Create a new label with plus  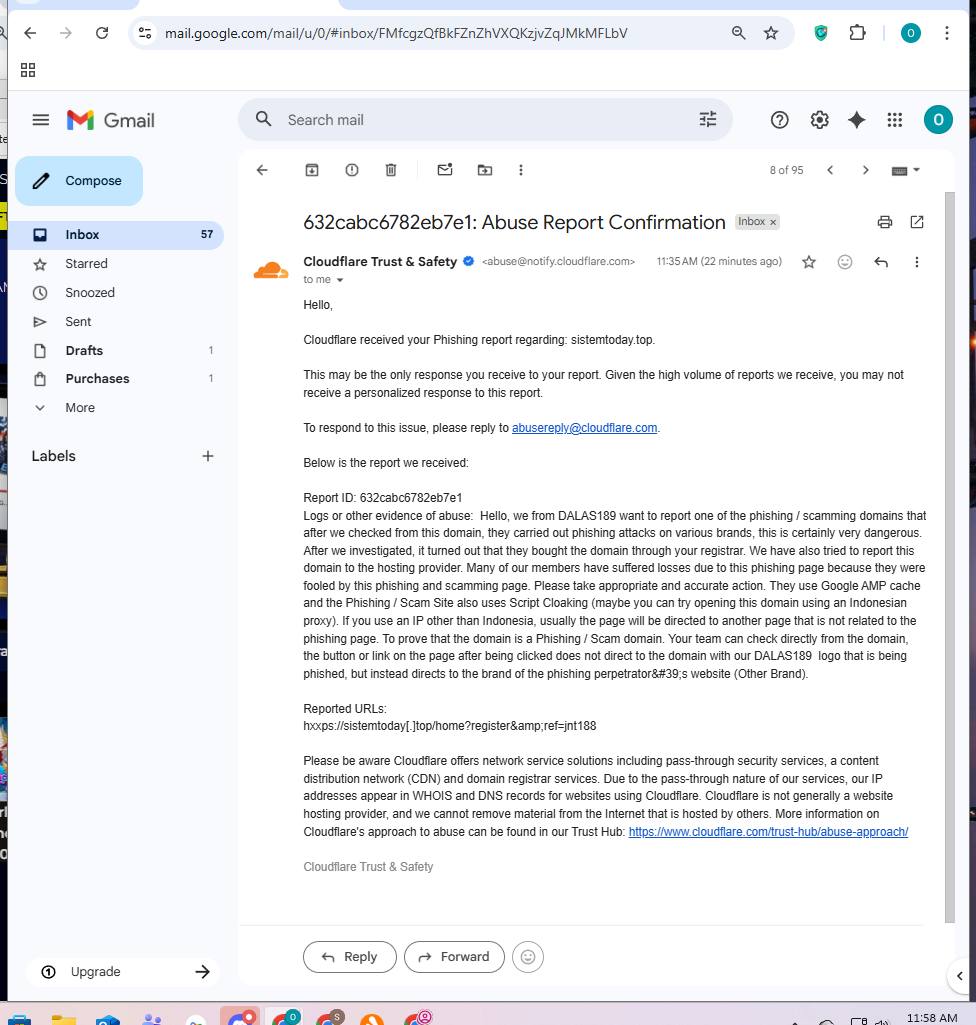[x=208, y=456]
